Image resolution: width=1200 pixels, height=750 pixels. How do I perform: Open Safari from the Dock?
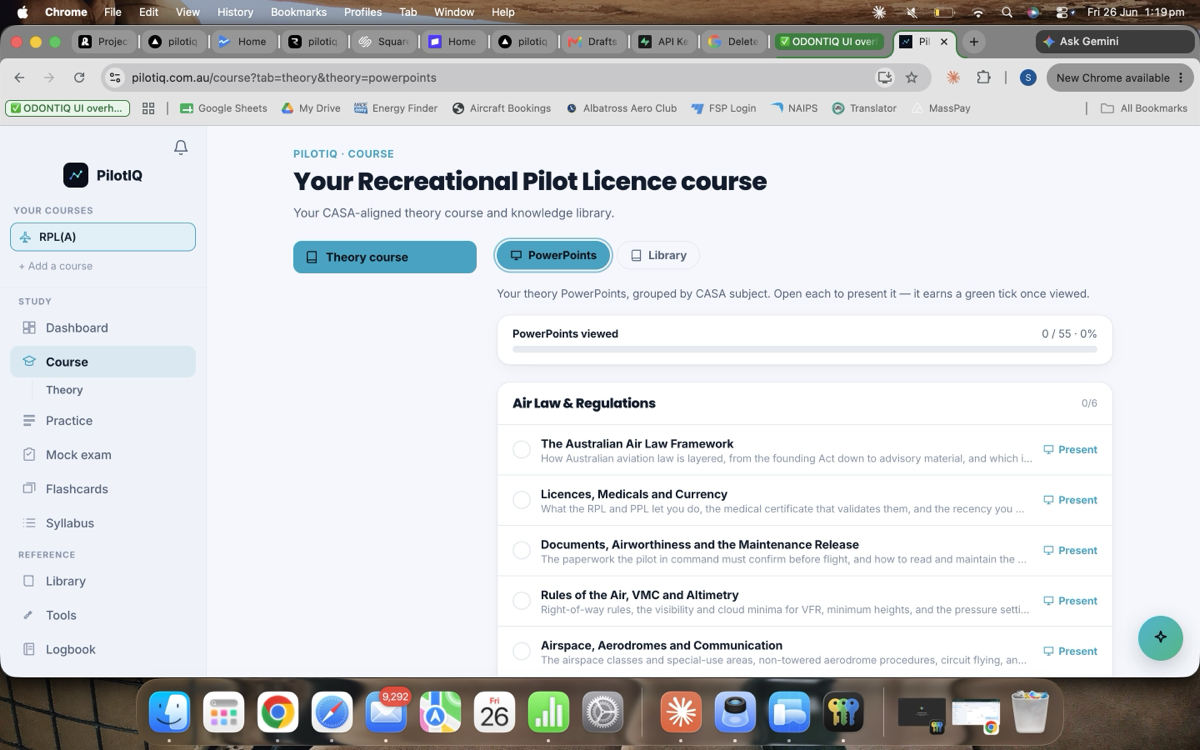(x=332, y=713)
